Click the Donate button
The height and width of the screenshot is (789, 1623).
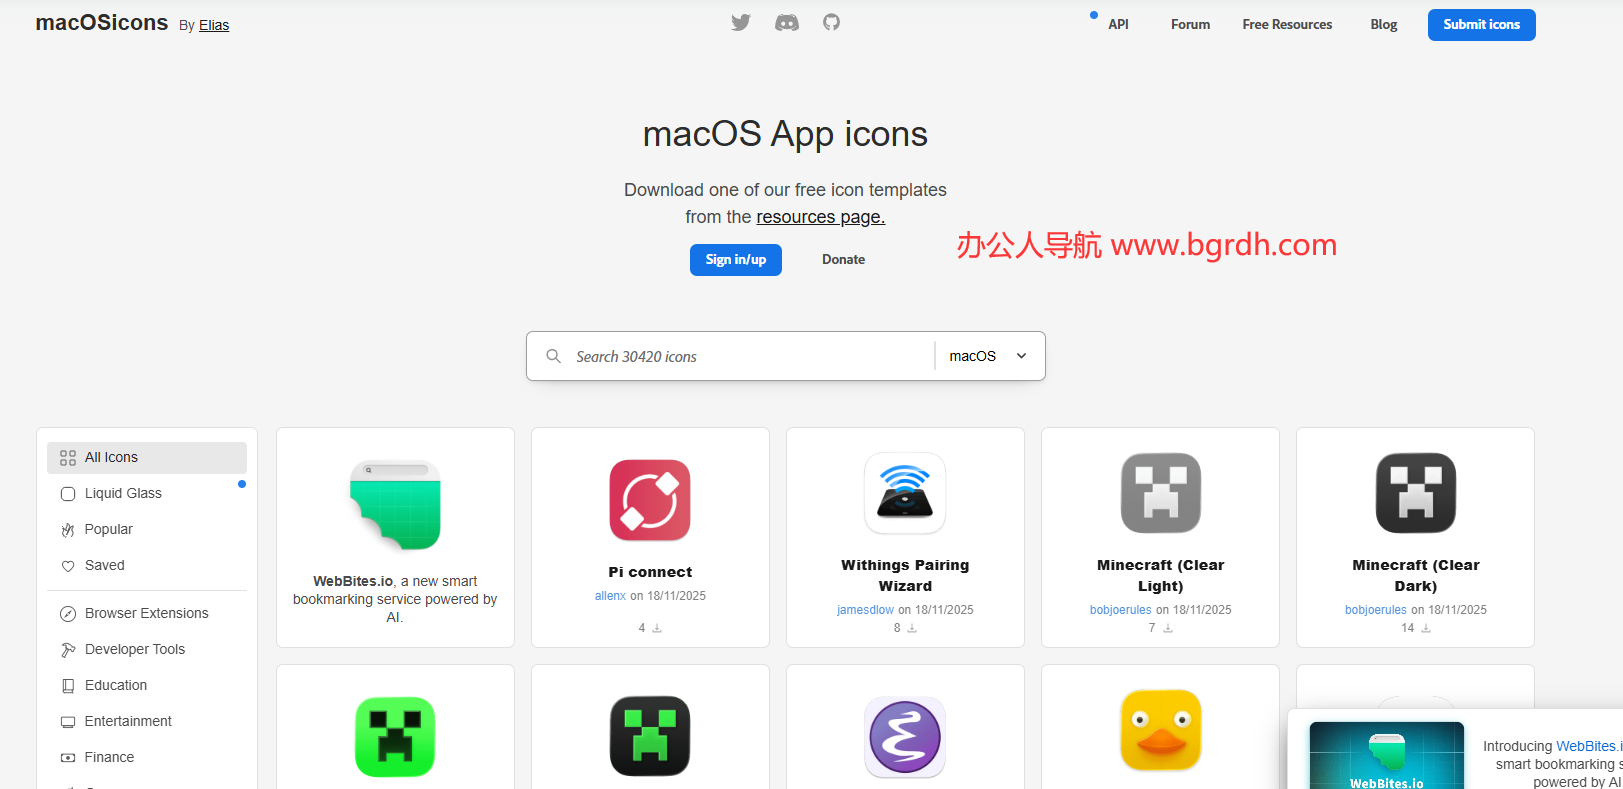[843, 259]
